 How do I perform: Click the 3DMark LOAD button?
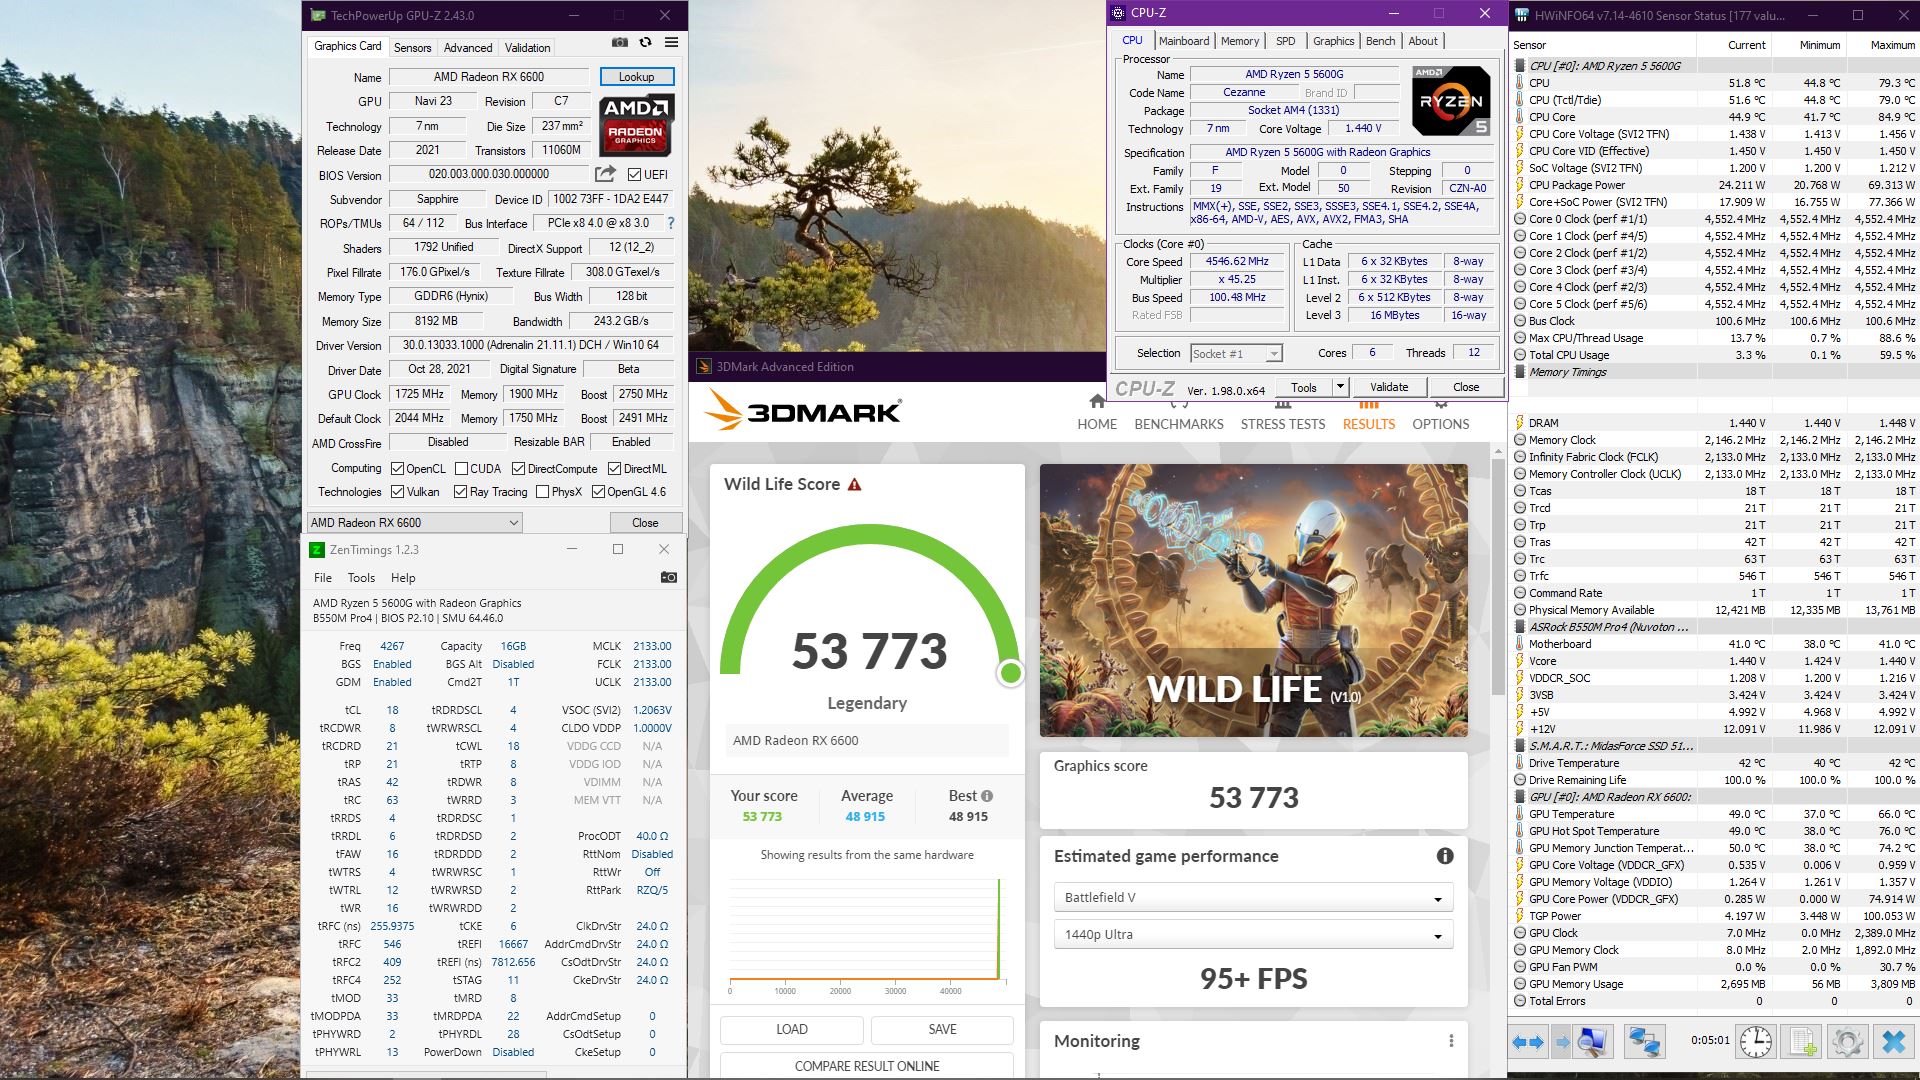coord(792,1029)
